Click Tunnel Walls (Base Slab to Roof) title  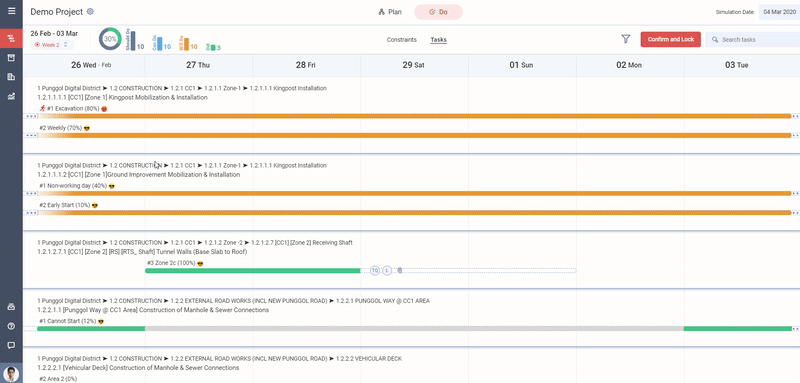point(142,252)
